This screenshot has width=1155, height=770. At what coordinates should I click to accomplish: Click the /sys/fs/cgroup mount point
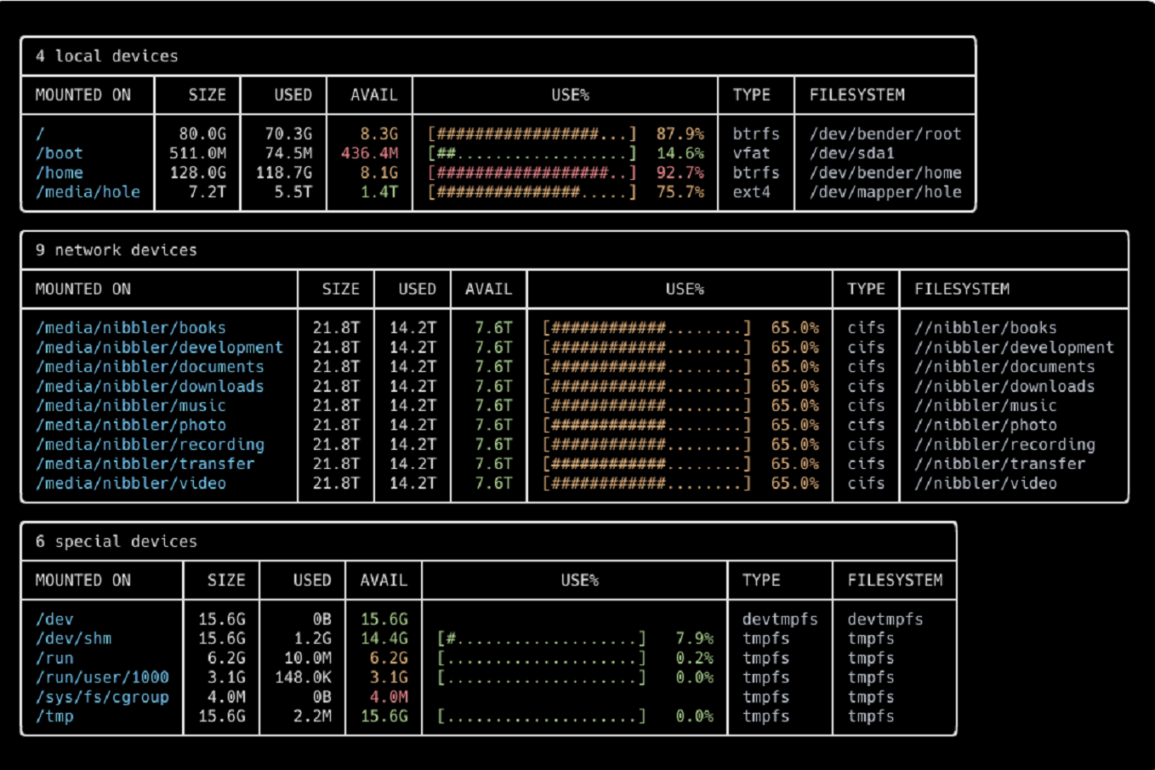pos(102,697)
